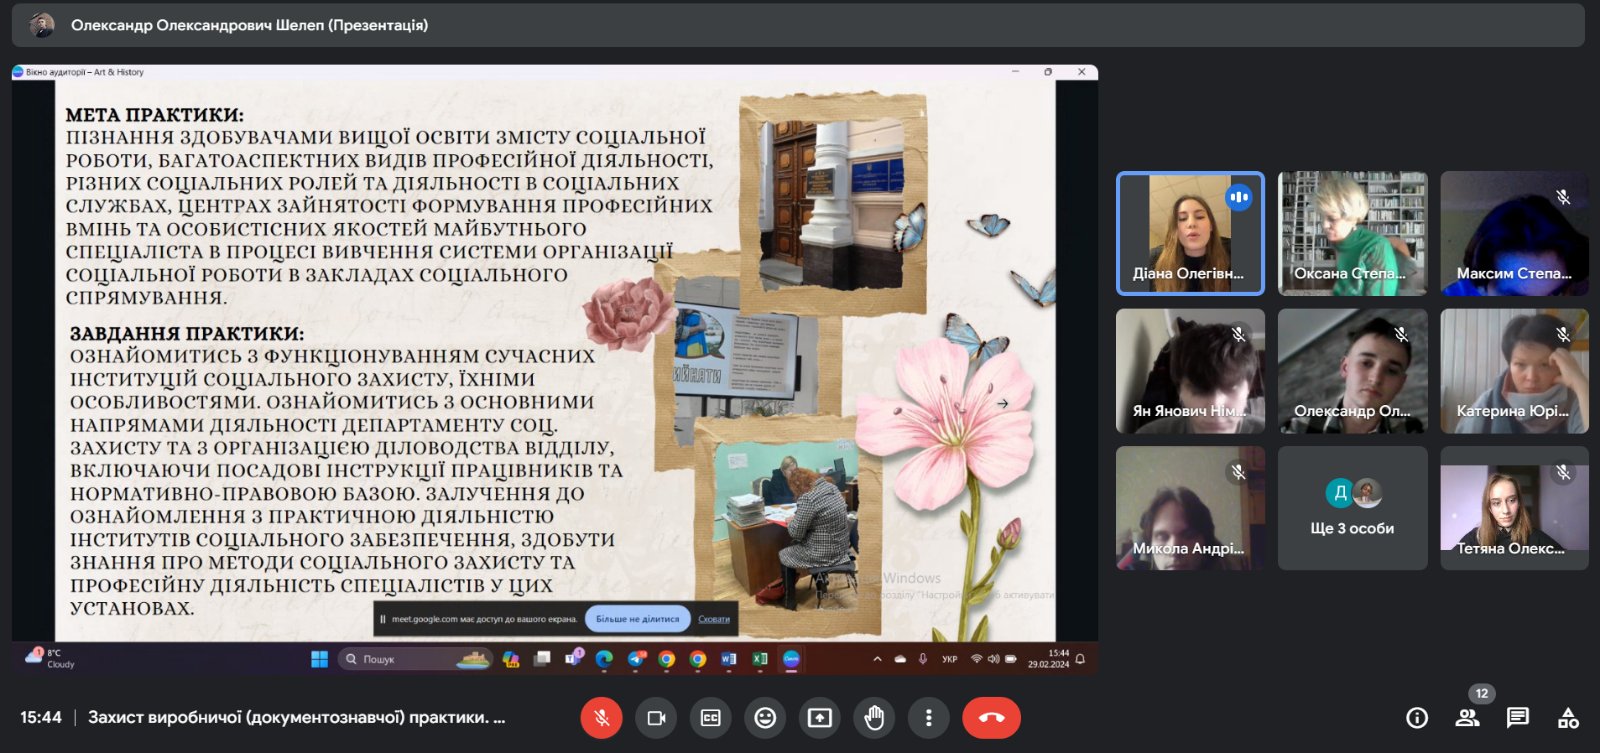The width and height of the screenshot is (1600, 753).
Task: Open the emoji reactions panel
Action: coord(765,717)
